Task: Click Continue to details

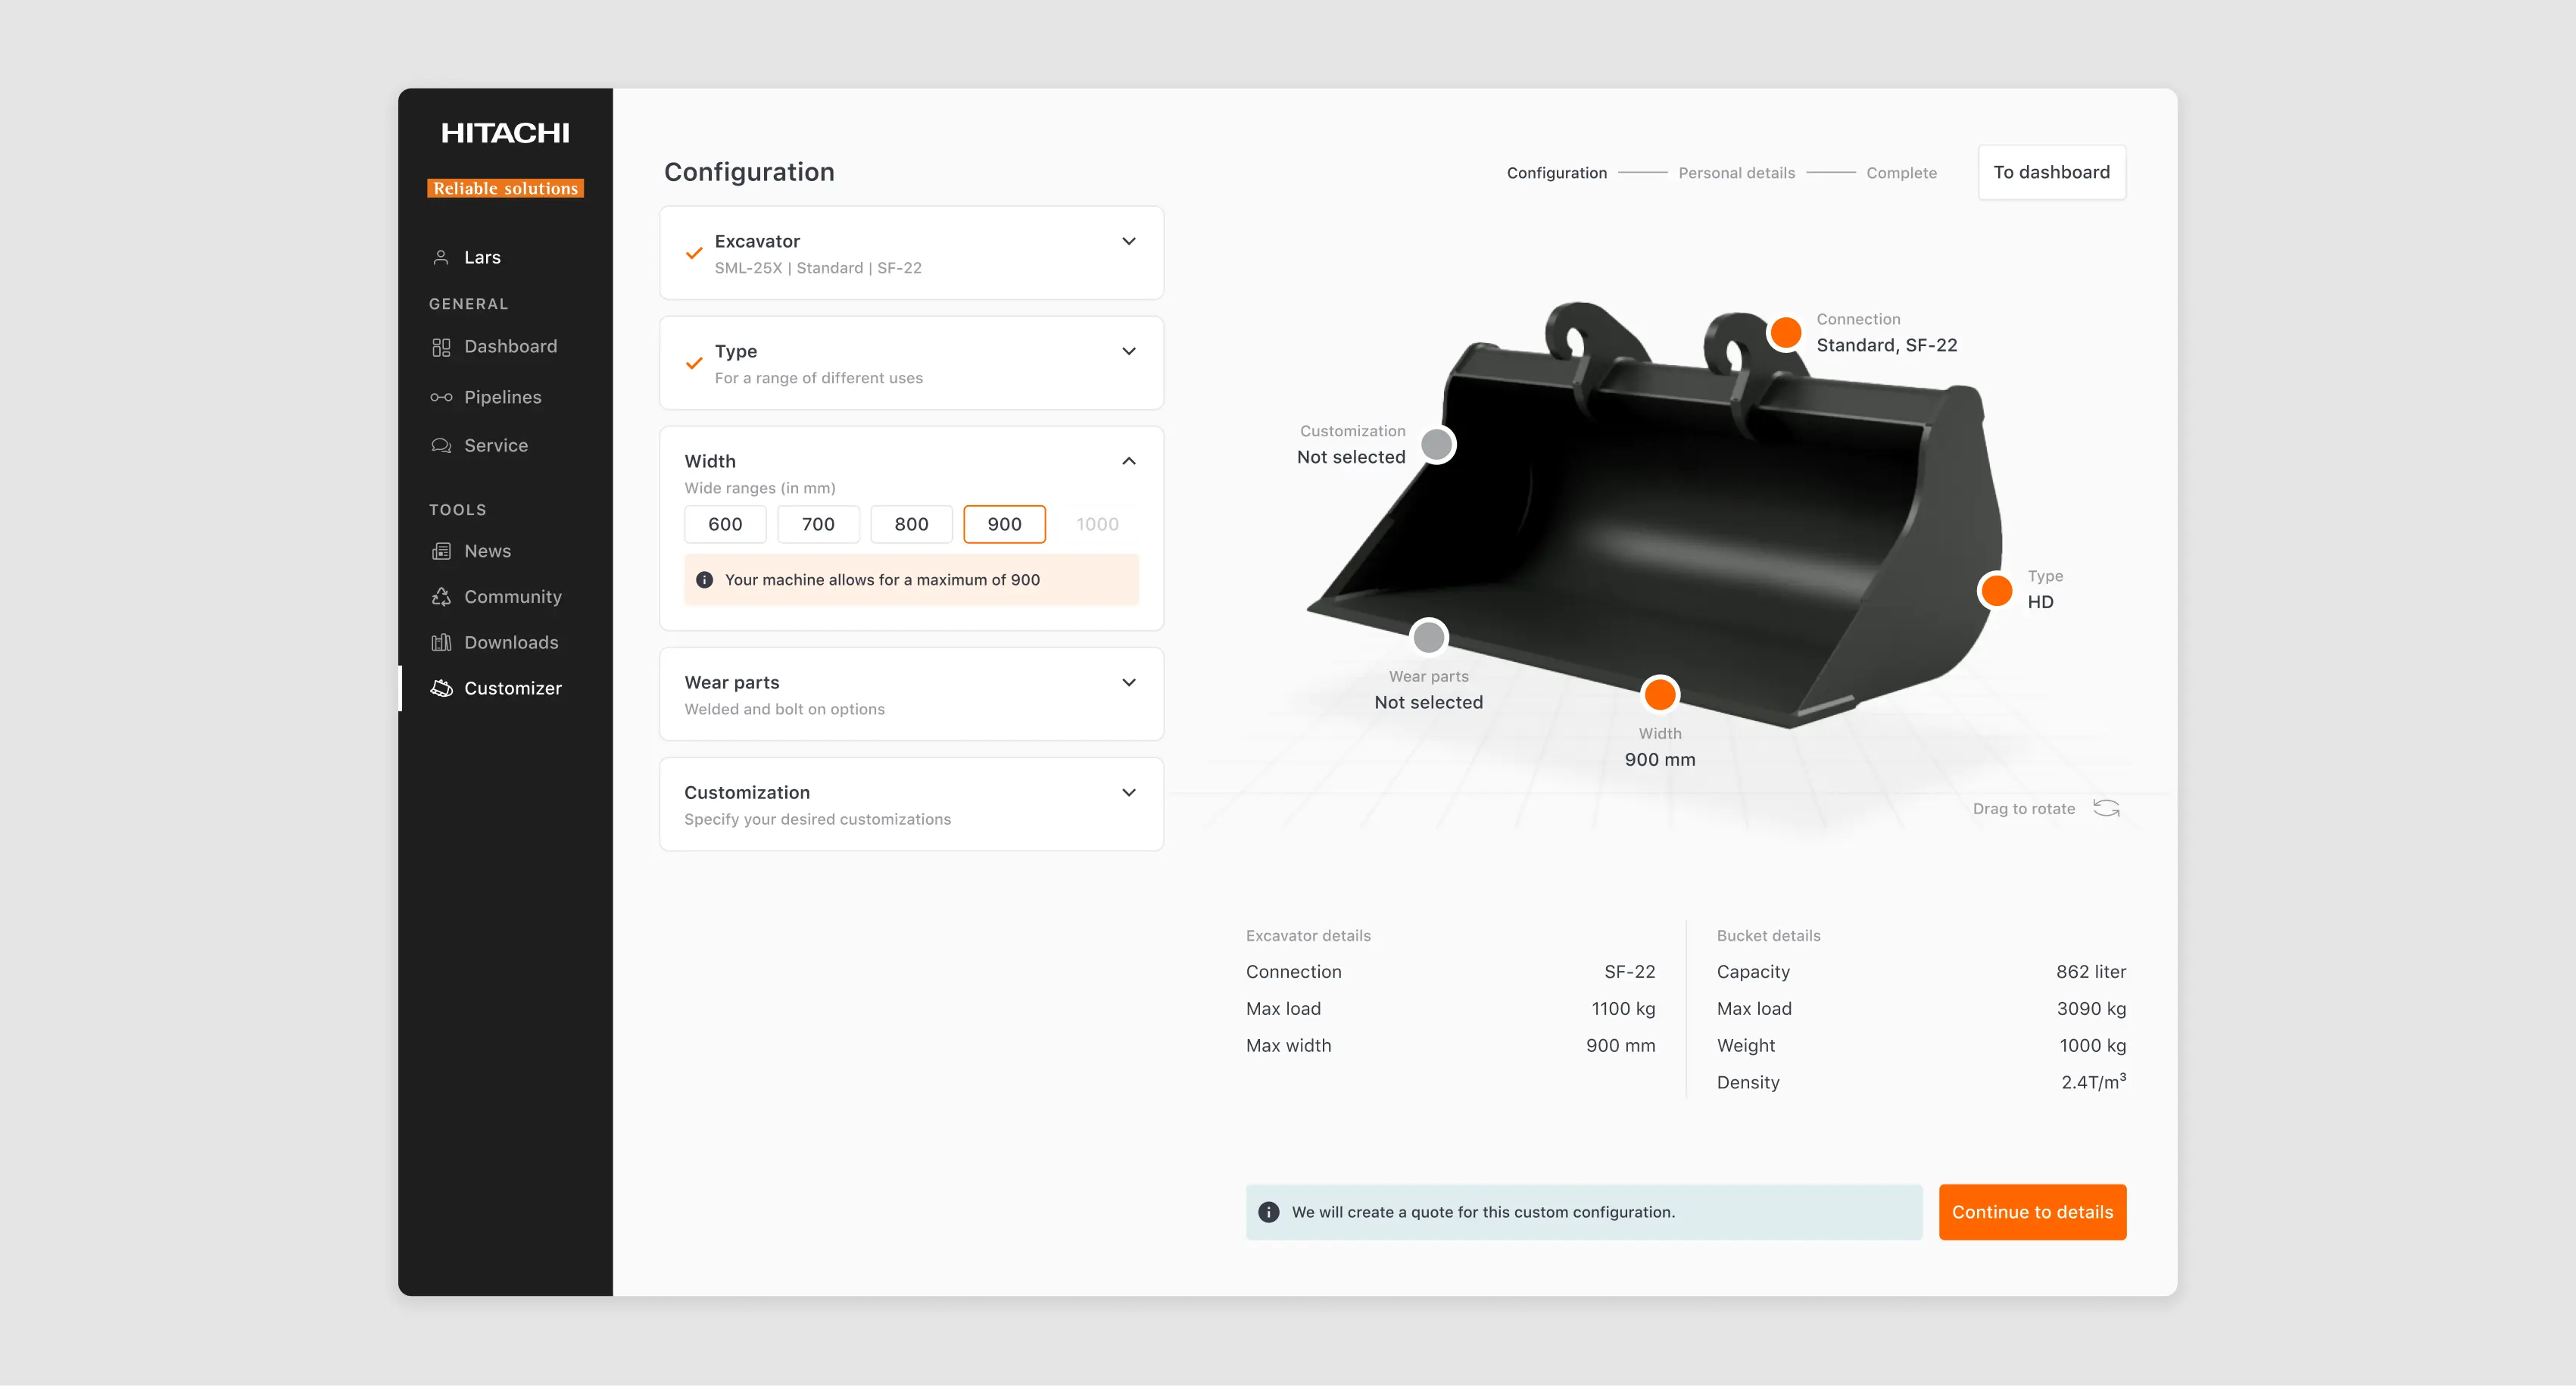Action: (2032, 1211)
